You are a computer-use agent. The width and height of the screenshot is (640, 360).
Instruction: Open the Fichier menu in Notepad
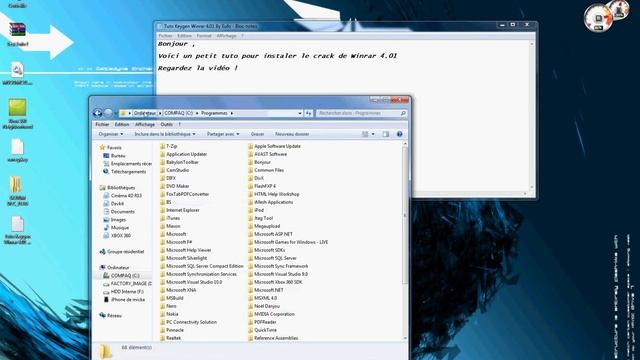point(165,36)
